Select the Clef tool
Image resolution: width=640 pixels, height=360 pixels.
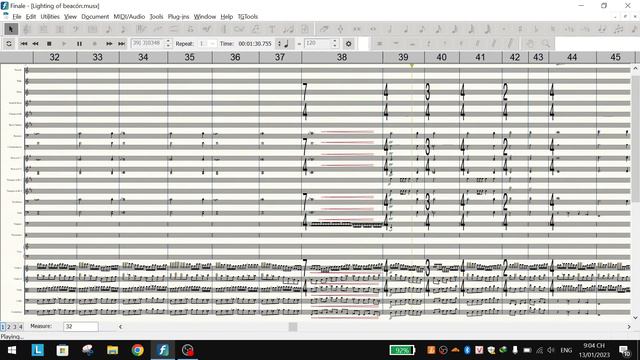click(x=76, y=29)
